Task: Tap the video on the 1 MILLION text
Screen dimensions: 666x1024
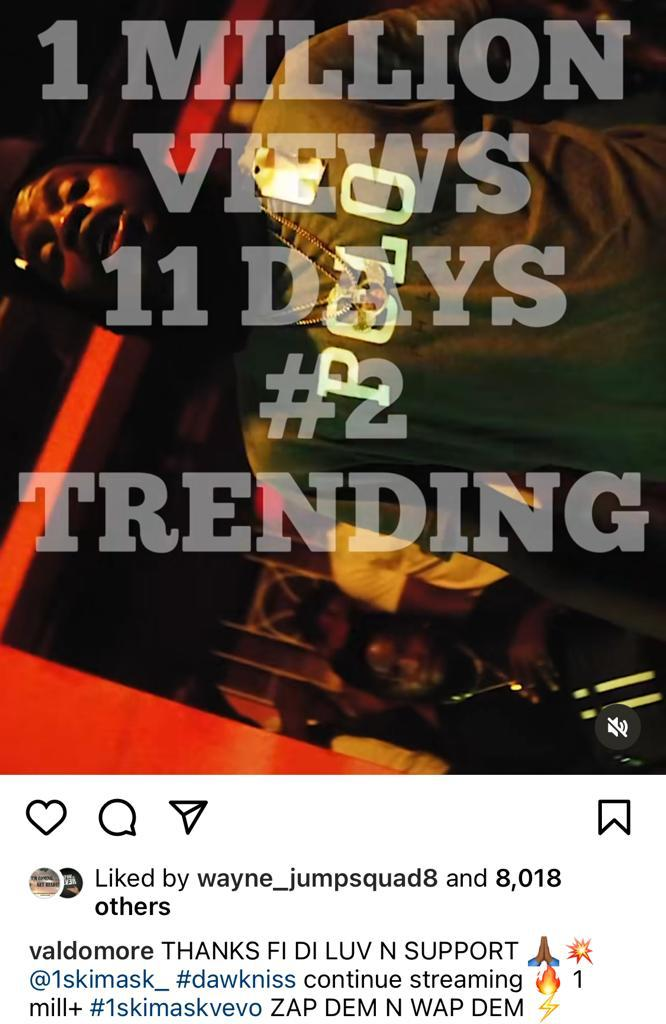Action: coord(333,60)
